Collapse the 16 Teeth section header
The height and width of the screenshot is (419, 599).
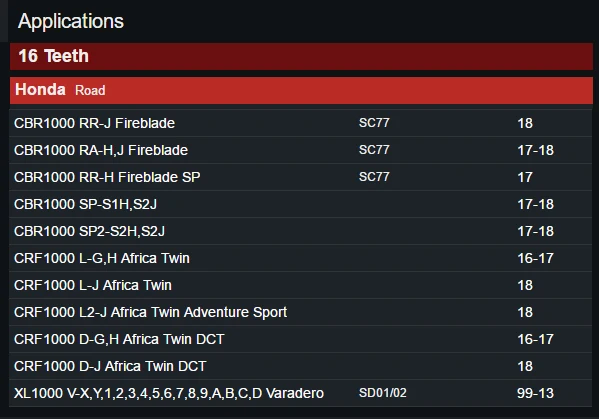301,56
